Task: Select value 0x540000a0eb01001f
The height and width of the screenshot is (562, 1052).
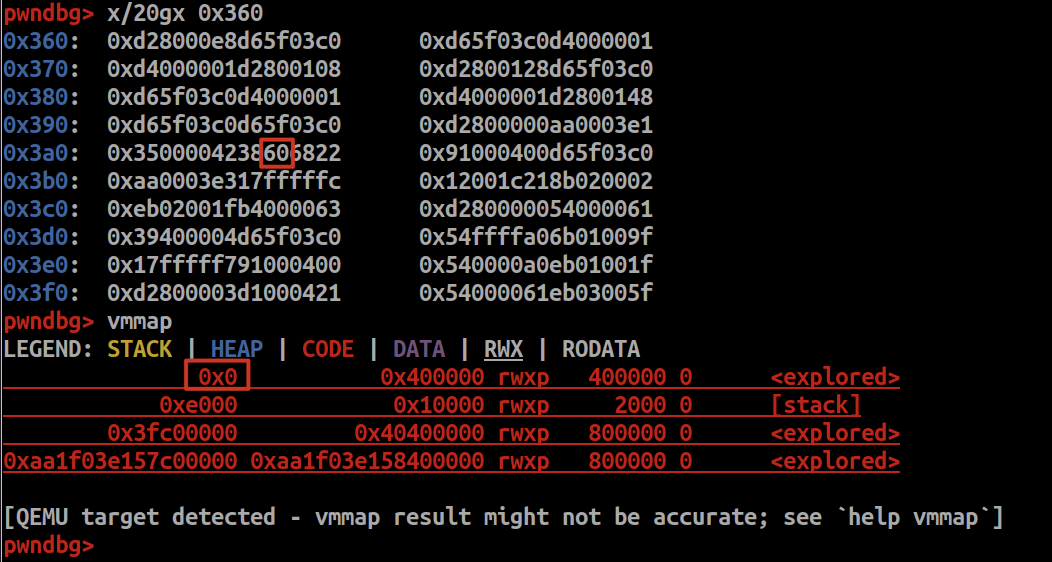Action: pos(536,266)
